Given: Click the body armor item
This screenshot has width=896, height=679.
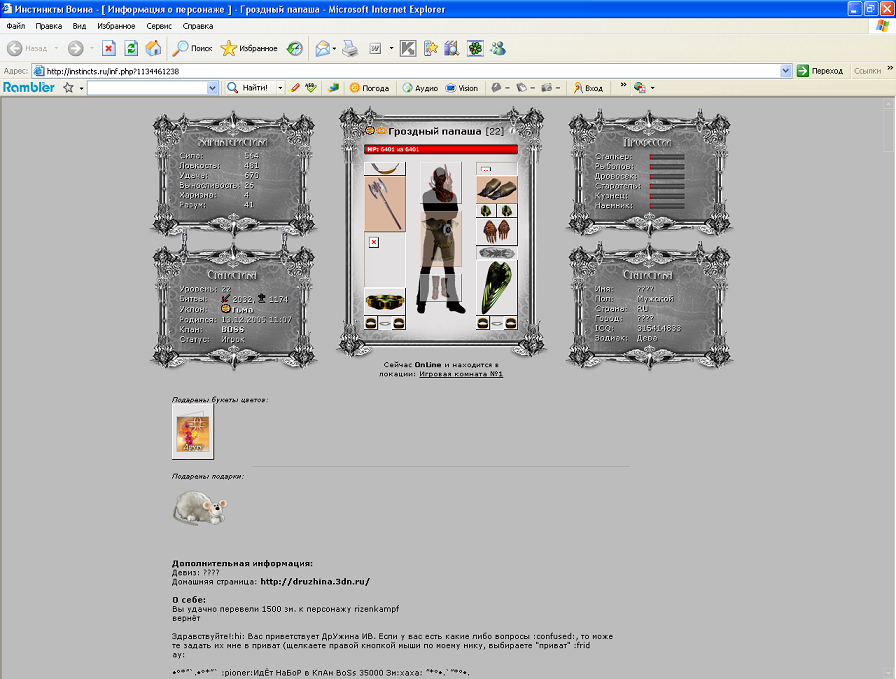Looking at the screenshot, I should coord(441,239).
